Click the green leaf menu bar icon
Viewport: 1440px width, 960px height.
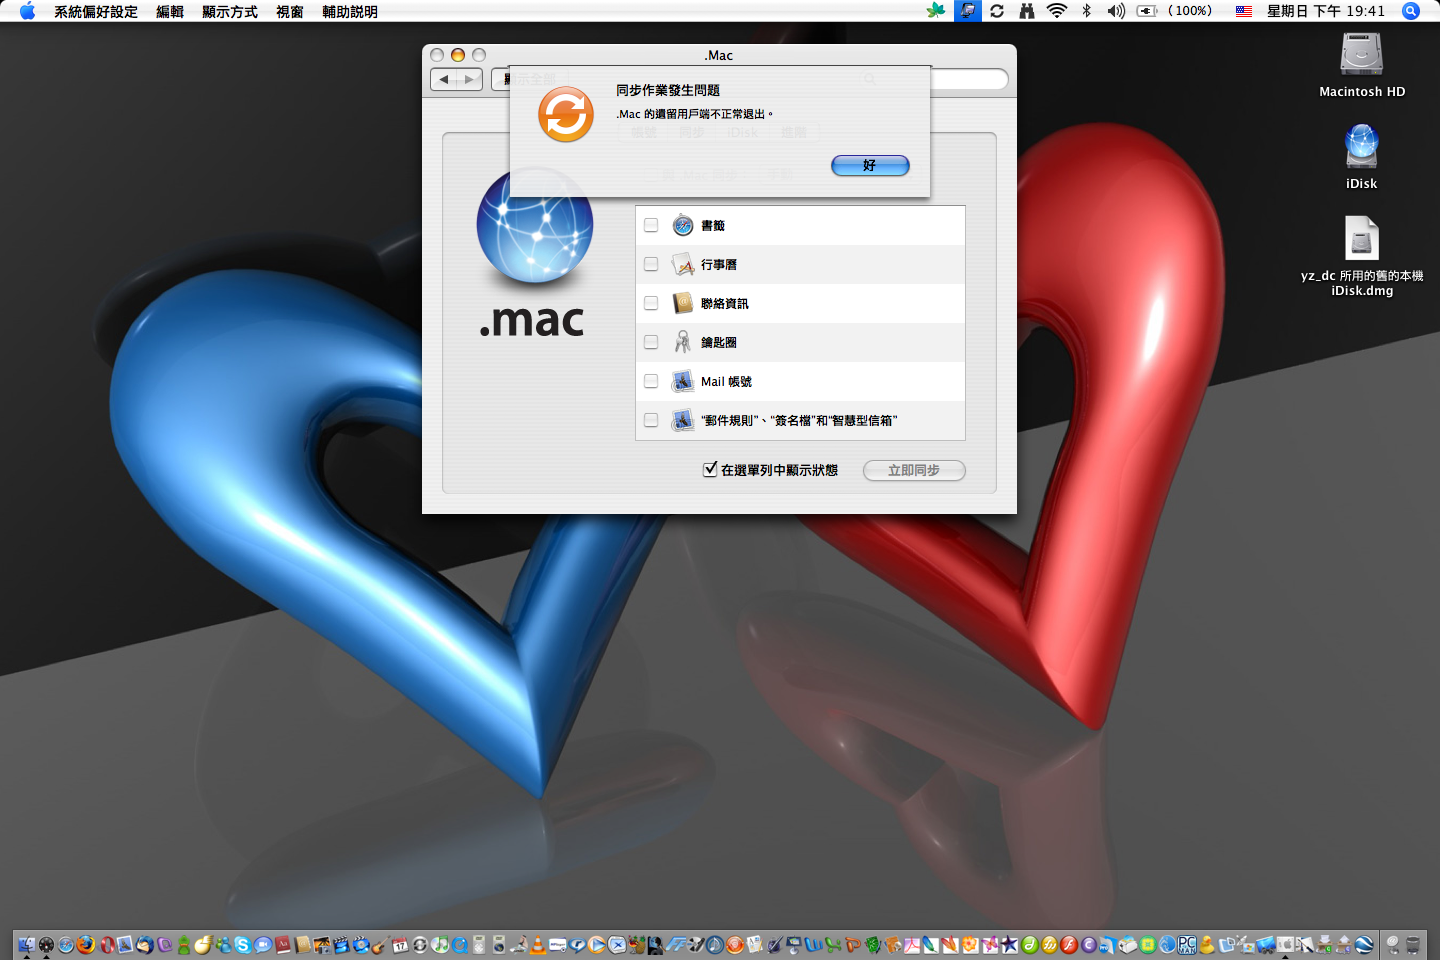936,11
